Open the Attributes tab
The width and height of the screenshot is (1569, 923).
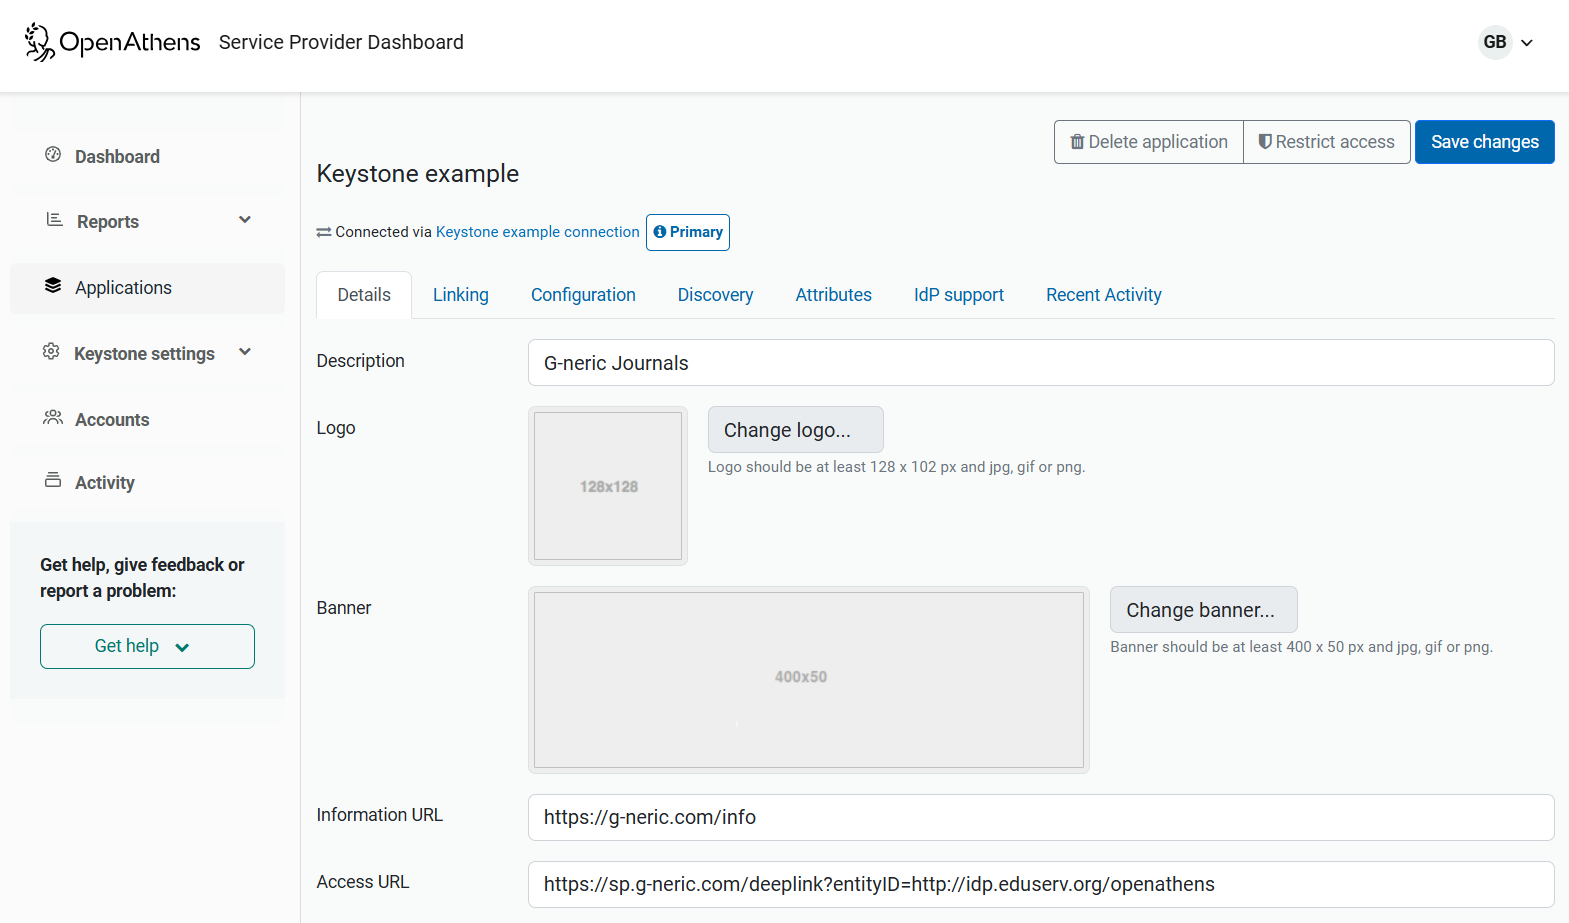point(834,295)
